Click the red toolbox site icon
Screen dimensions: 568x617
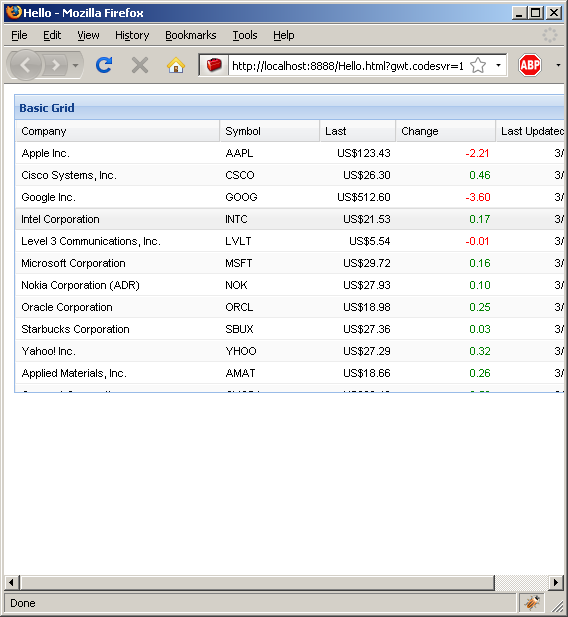coord(214,65)
